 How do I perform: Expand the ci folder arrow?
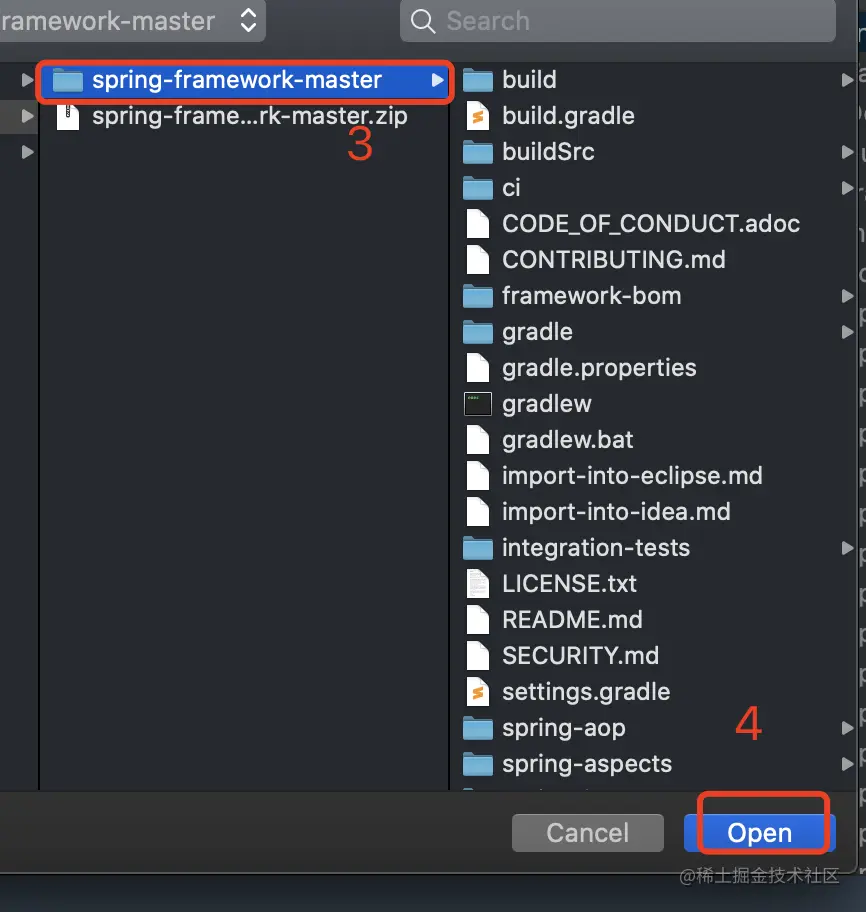tap(847, 188)
